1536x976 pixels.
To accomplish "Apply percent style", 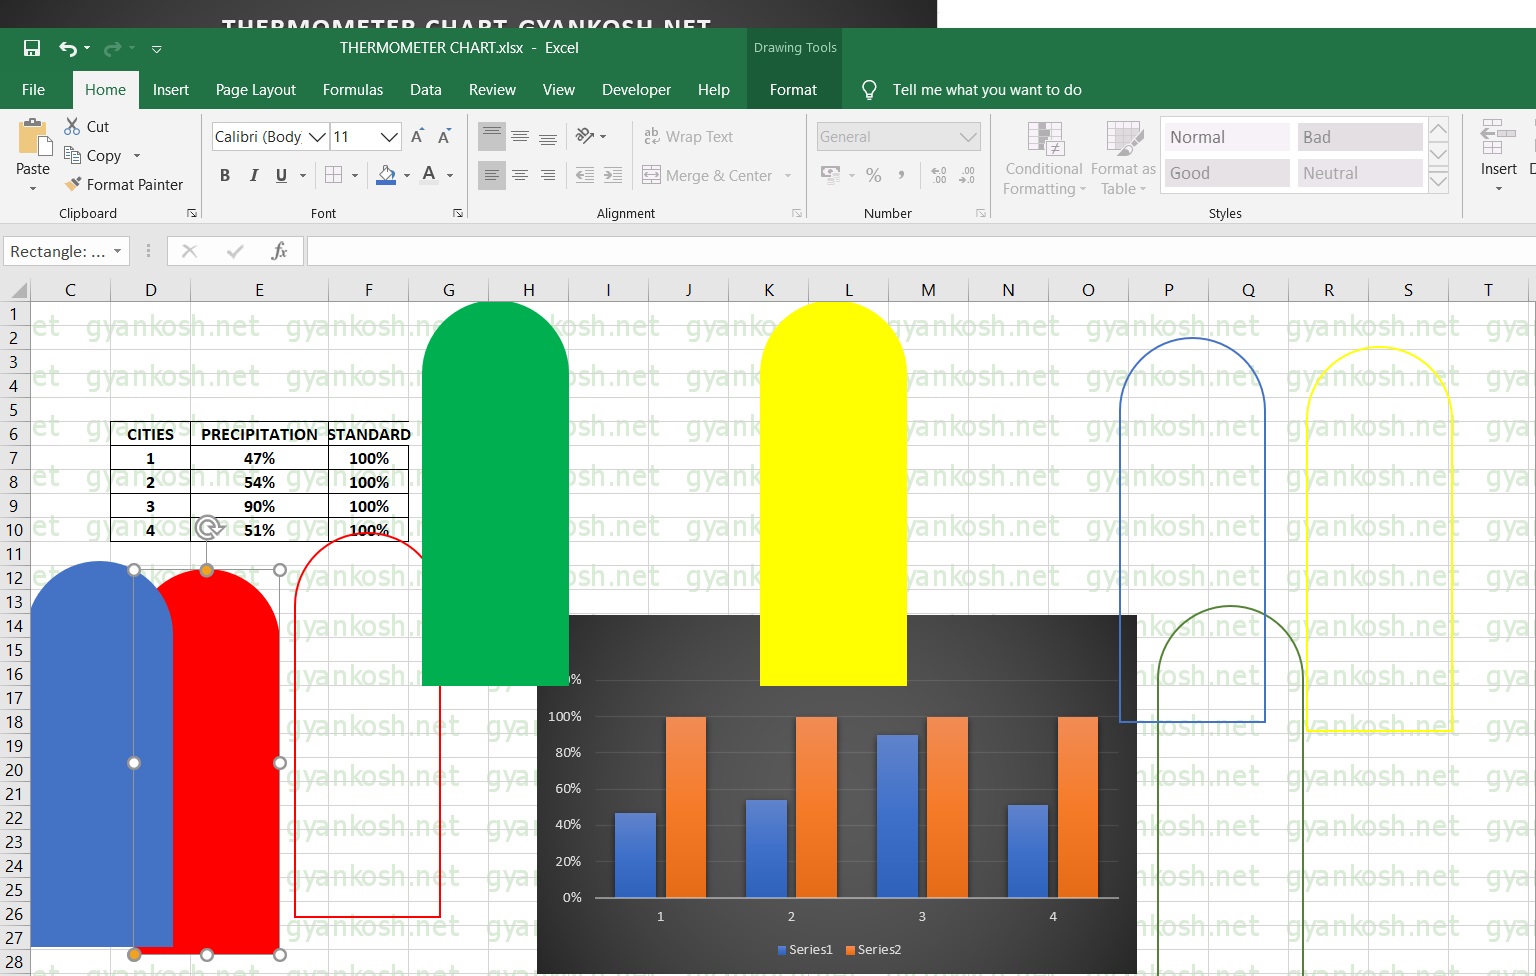I will coord(874,175).
